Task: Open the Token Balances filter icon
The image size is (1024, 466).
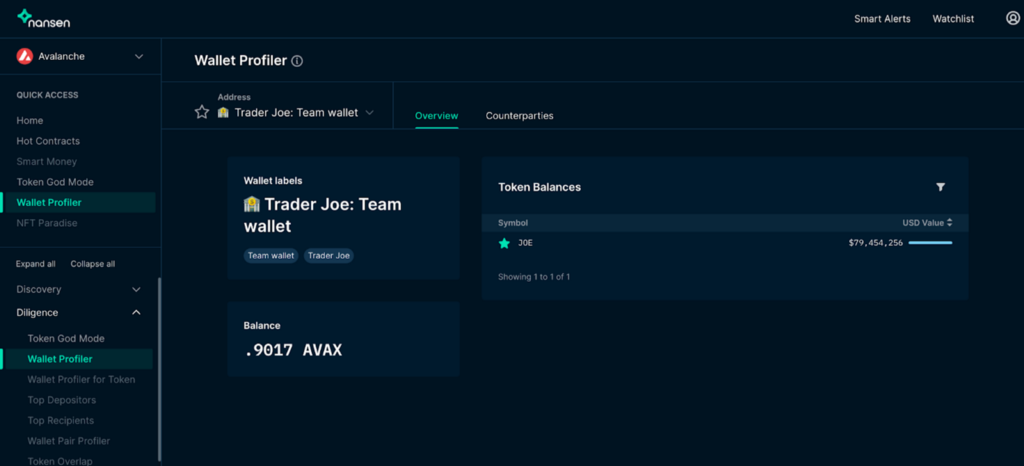Action: pos(940,187)
